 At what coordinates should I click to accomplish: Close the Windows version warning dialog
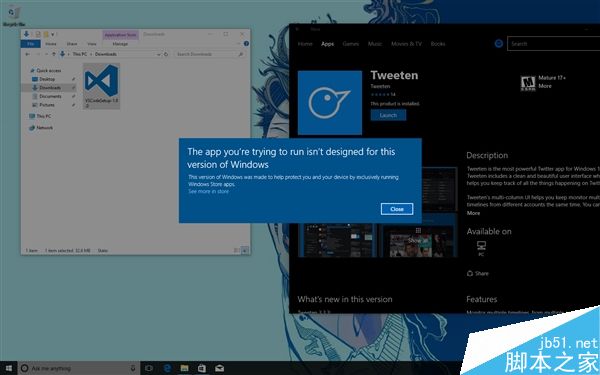[397, 209]
